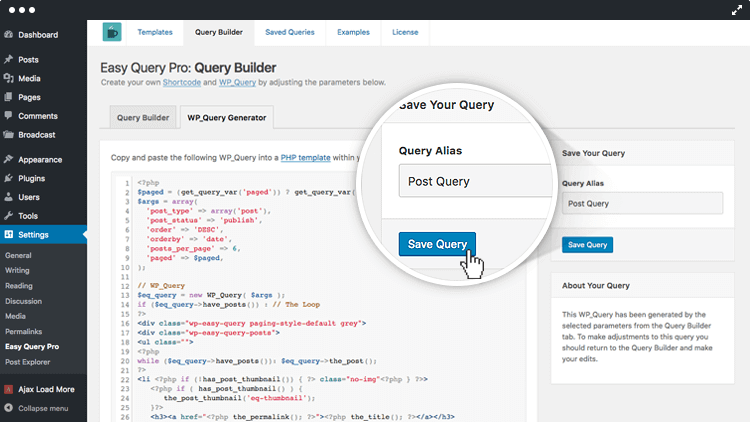Image resolution: width=750 pixels, height=422 pixels.
Task: Click the Pages icon in sidebar
Action: (8, 97)
